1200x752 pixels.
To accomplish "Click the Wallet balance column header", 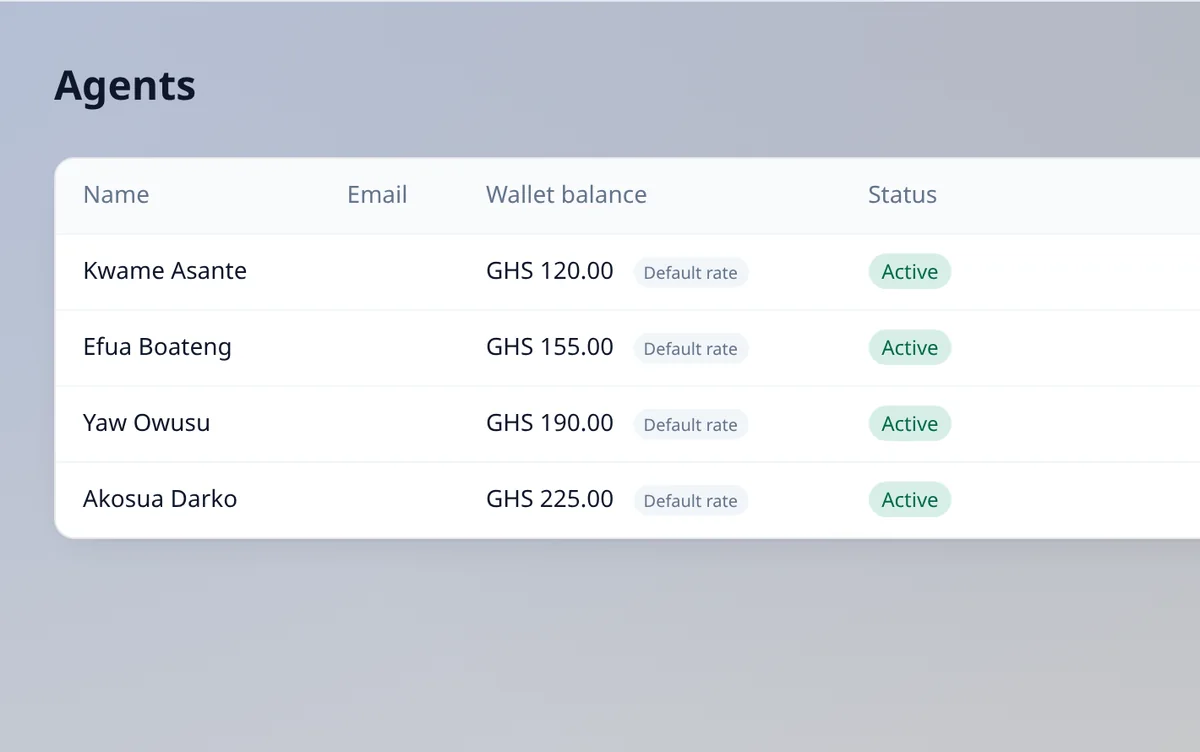I will [566, 195].
